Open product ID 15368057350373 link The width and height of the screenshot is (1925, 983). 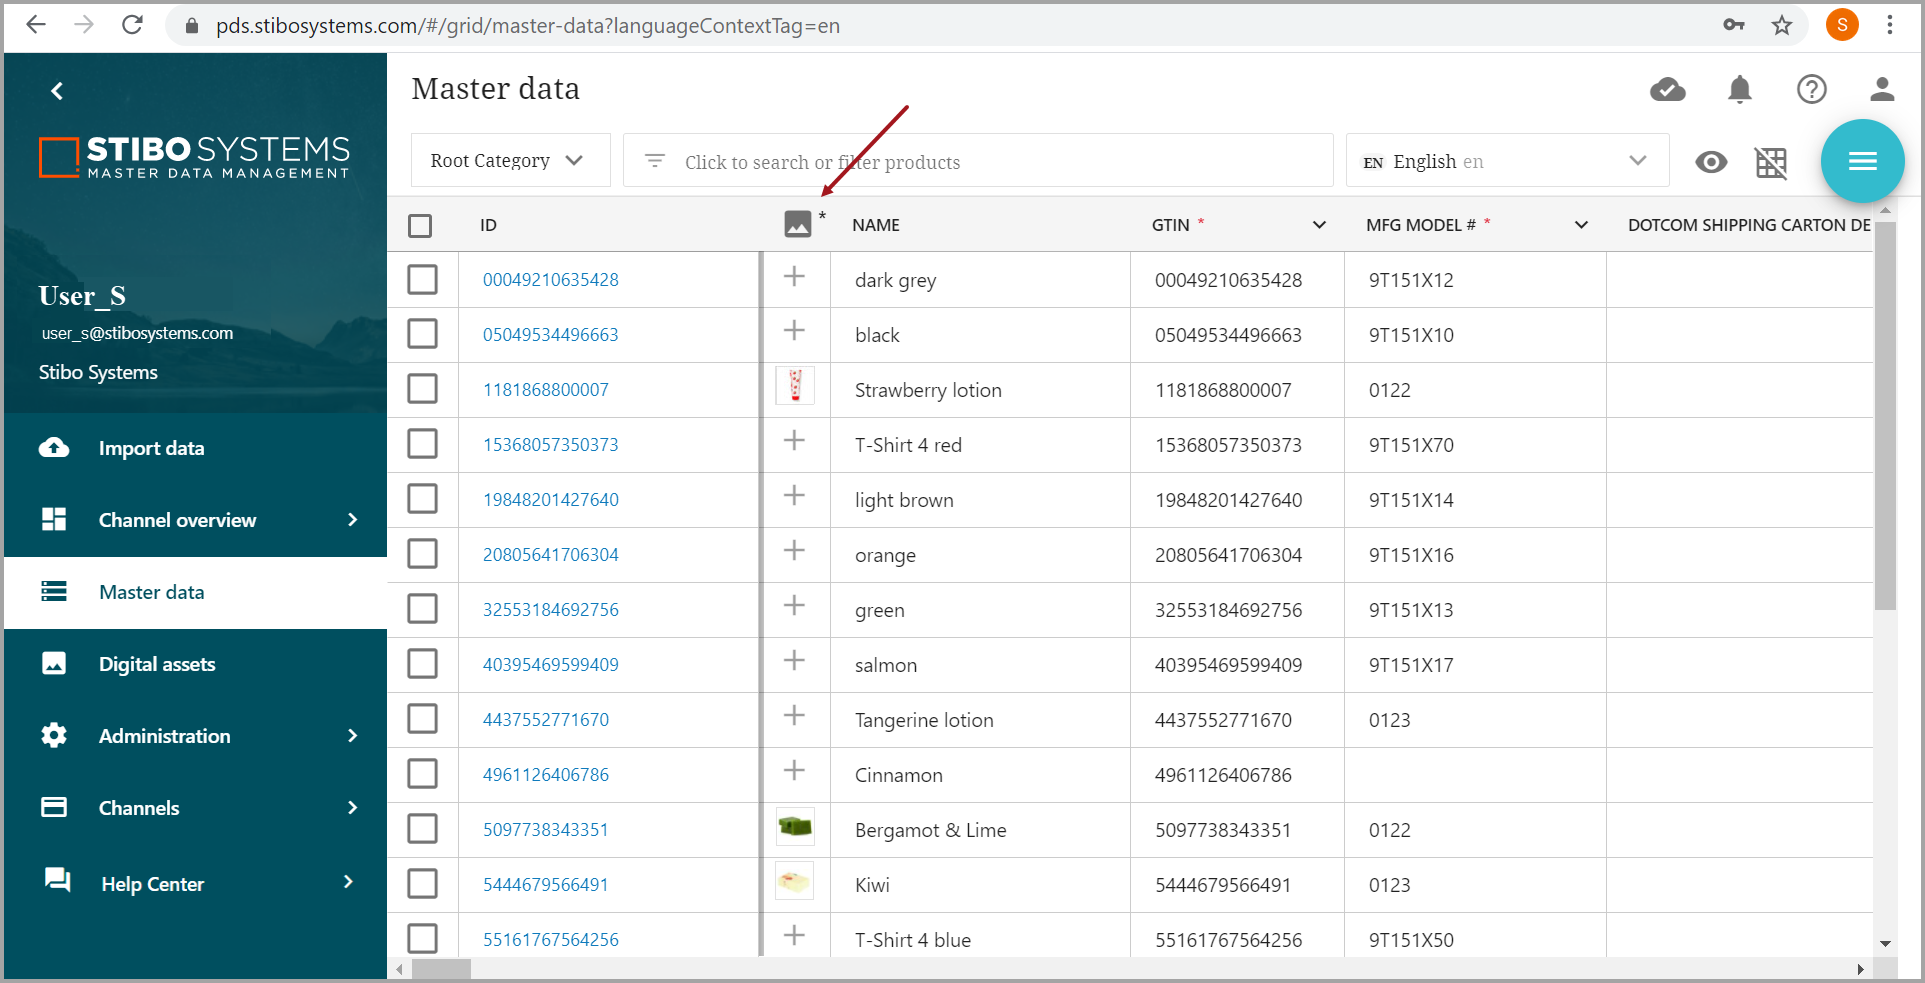point(550,445)
